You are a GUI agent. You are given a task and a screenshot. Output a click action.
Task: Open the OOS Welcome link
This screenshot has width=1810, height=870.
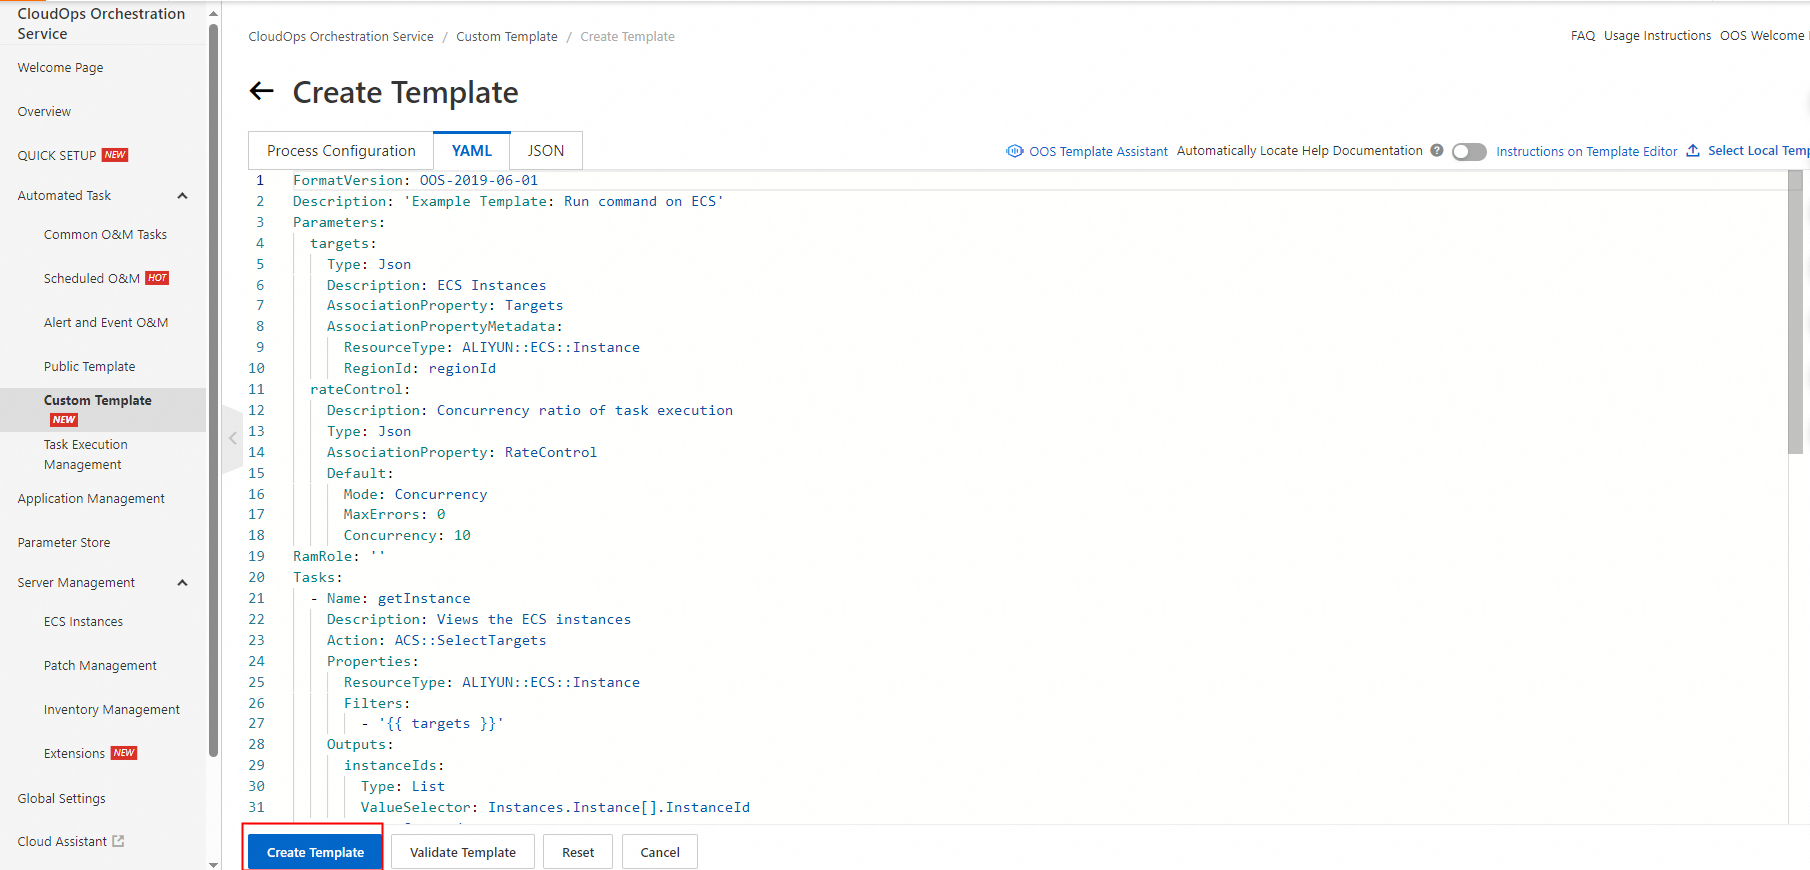[x=1764, y=36]
